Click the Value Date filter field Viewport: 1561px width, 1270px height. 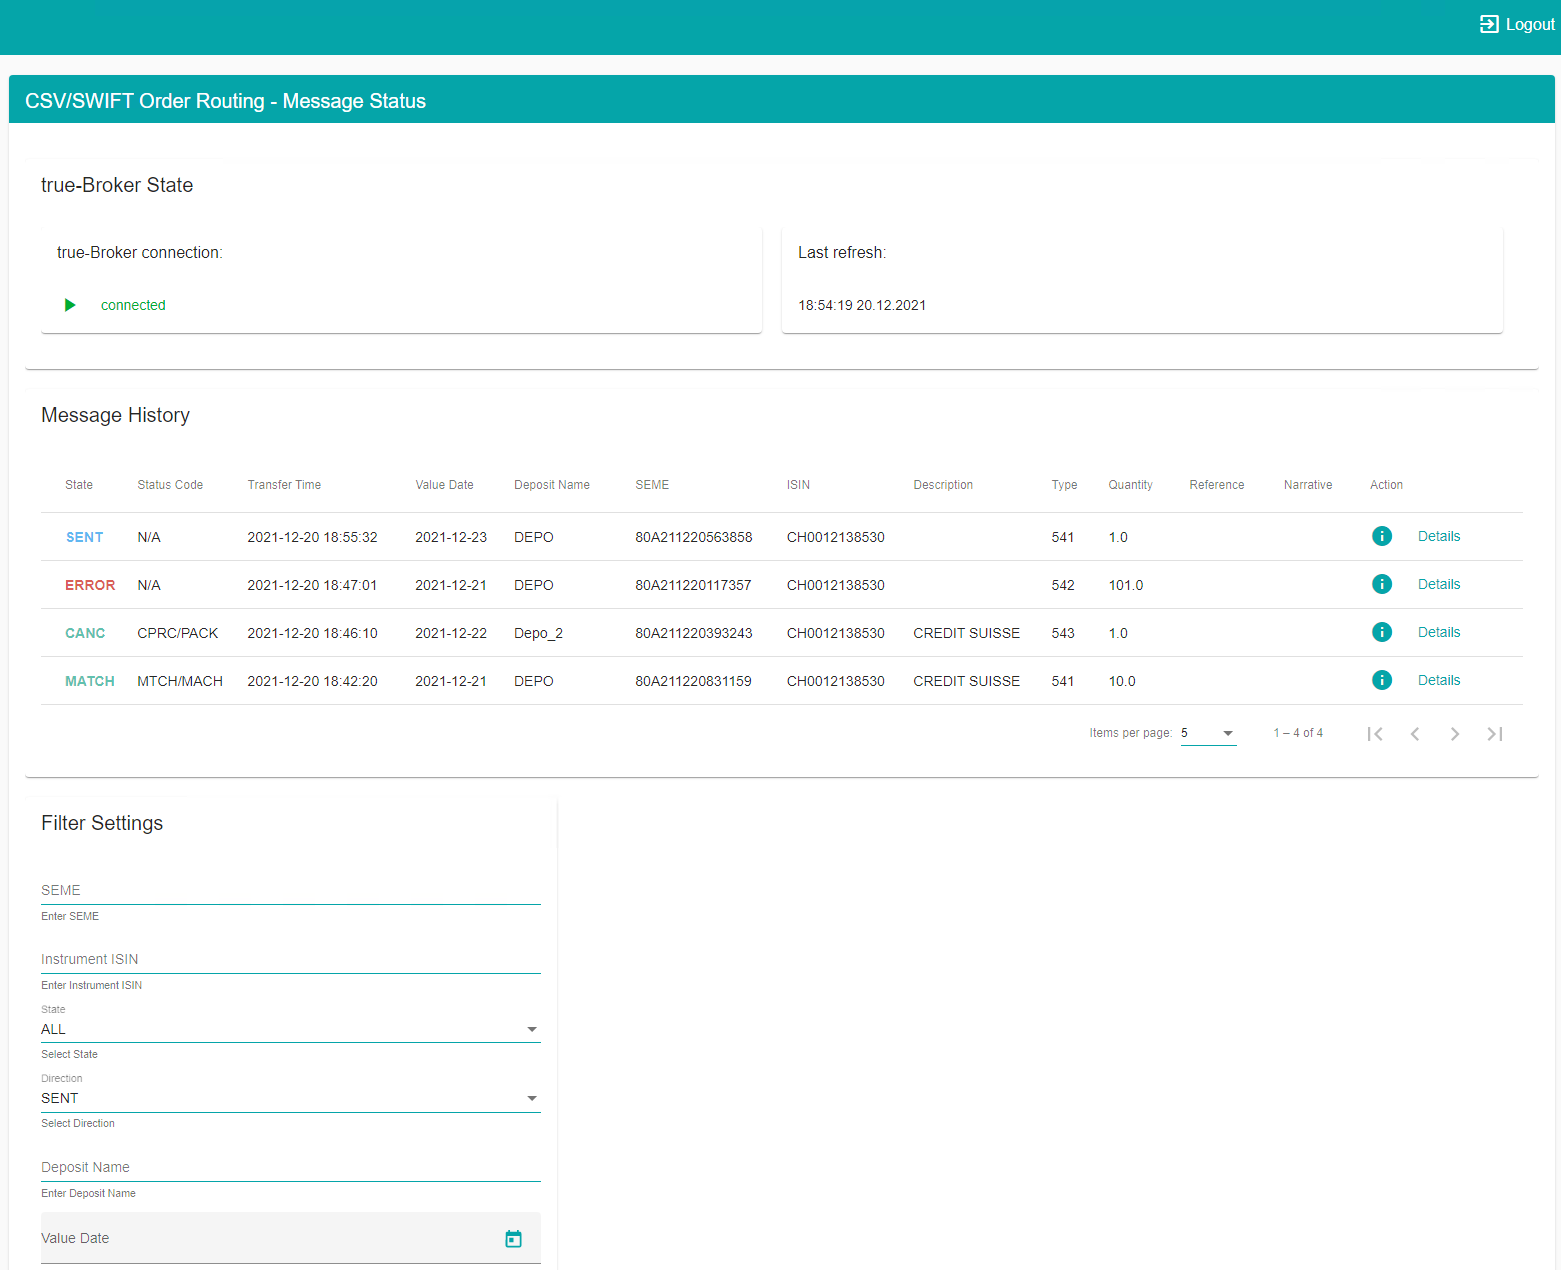pos(290,1238)
